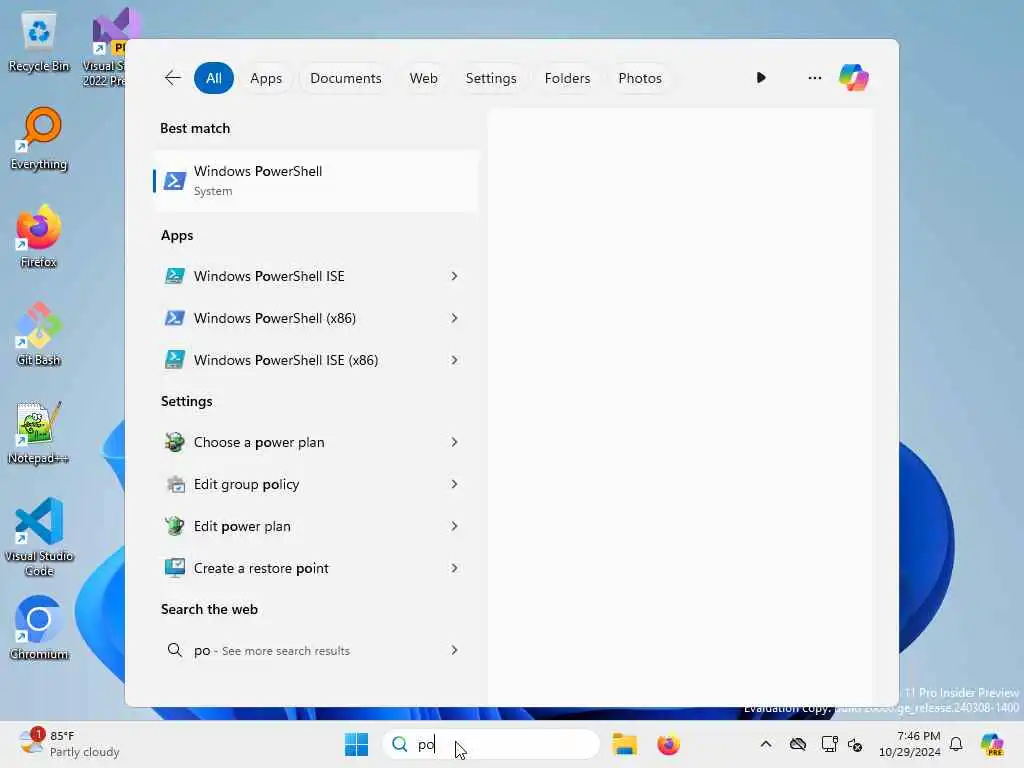
Task: Open the search panel three-dots options menu
Action: [814, 78]
